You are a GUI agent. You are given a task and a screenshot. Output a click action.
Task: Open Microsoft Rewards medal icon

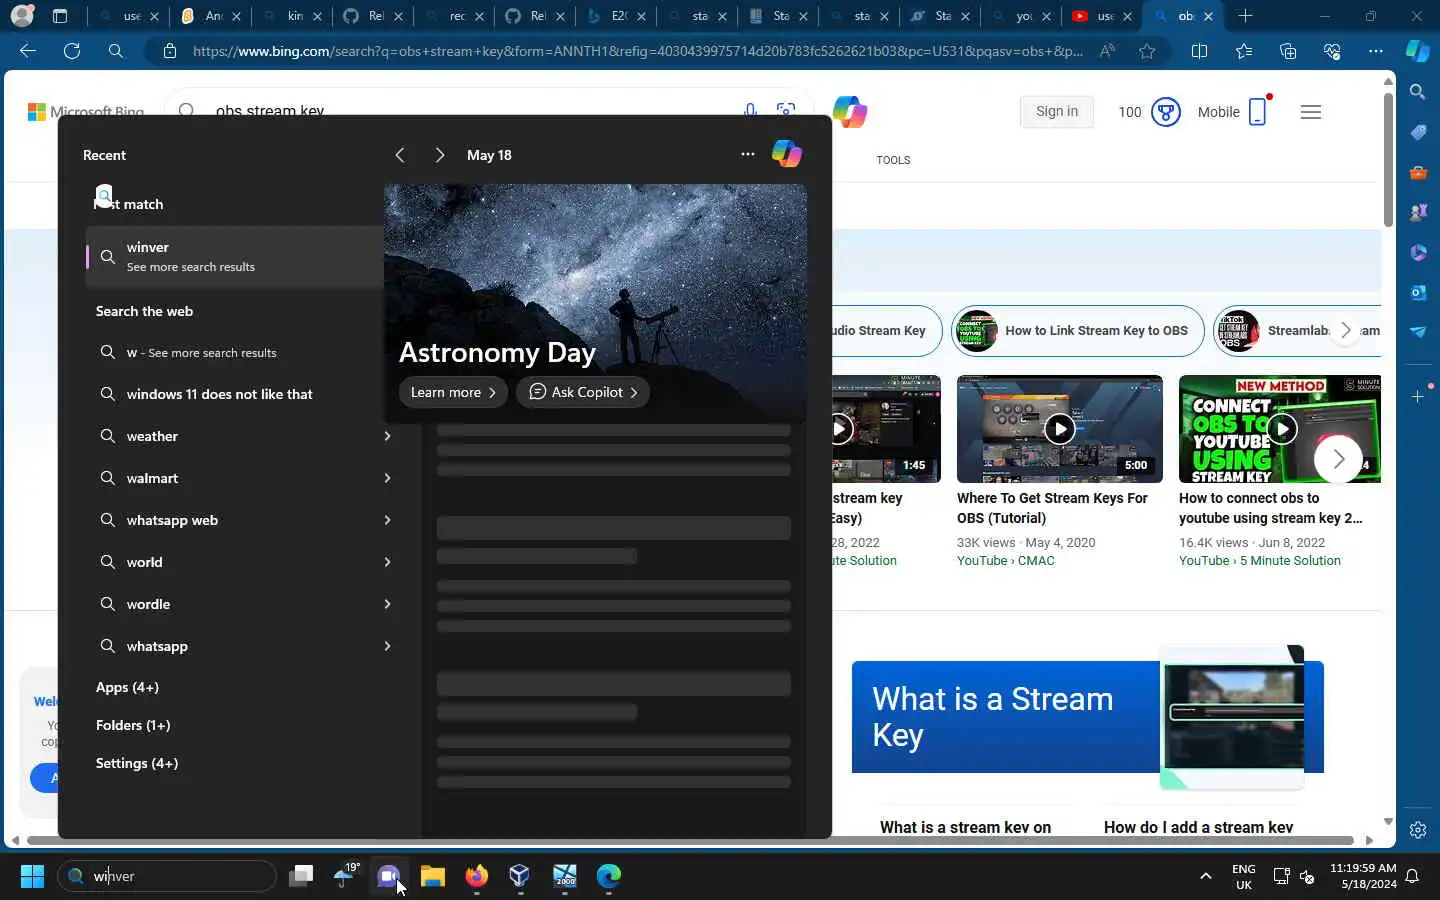click(x=1166, y=112)
